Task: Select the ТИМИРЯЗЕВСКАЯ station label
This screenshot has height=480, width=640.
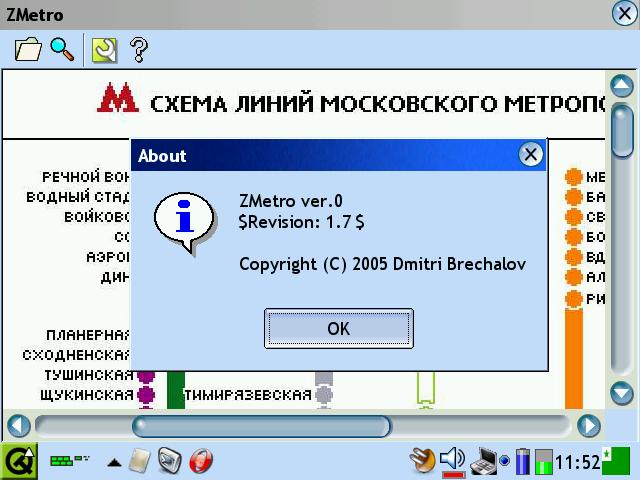Action: 248,395
